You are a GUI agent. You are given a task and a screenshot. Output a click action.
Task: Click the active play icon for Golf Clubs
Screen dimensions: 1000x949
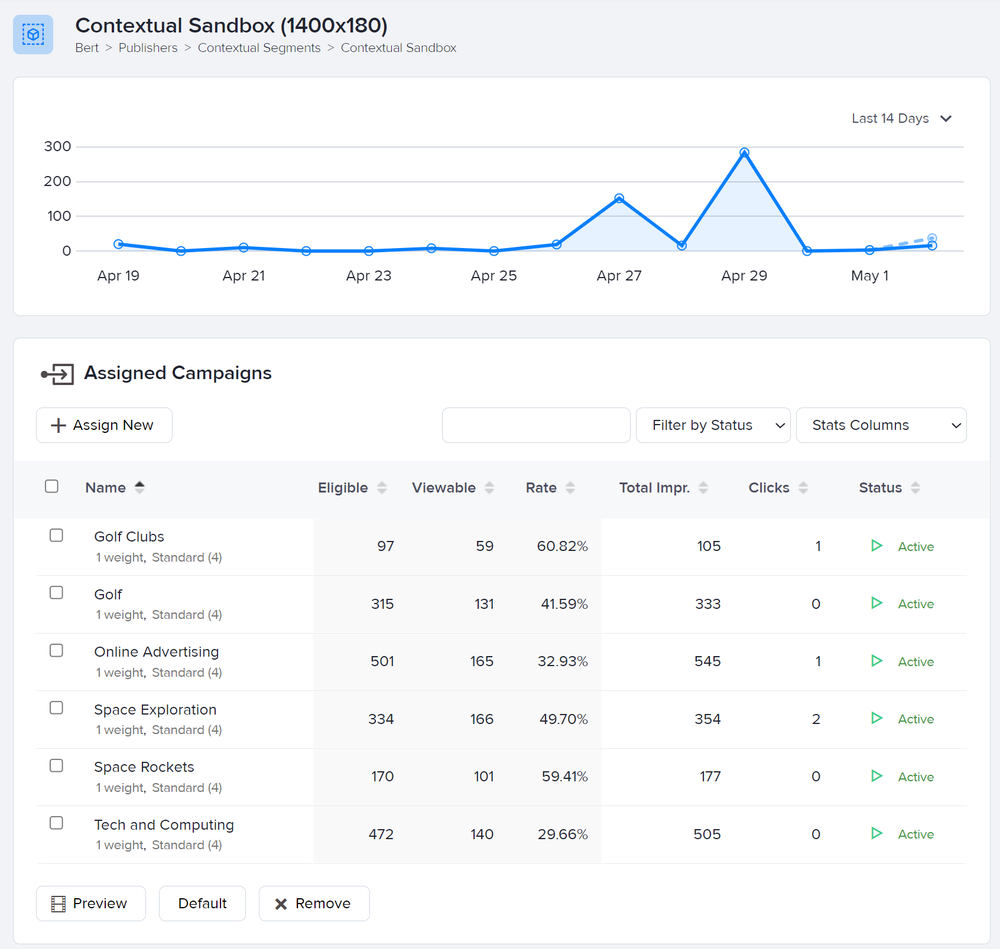pos(877,546)
